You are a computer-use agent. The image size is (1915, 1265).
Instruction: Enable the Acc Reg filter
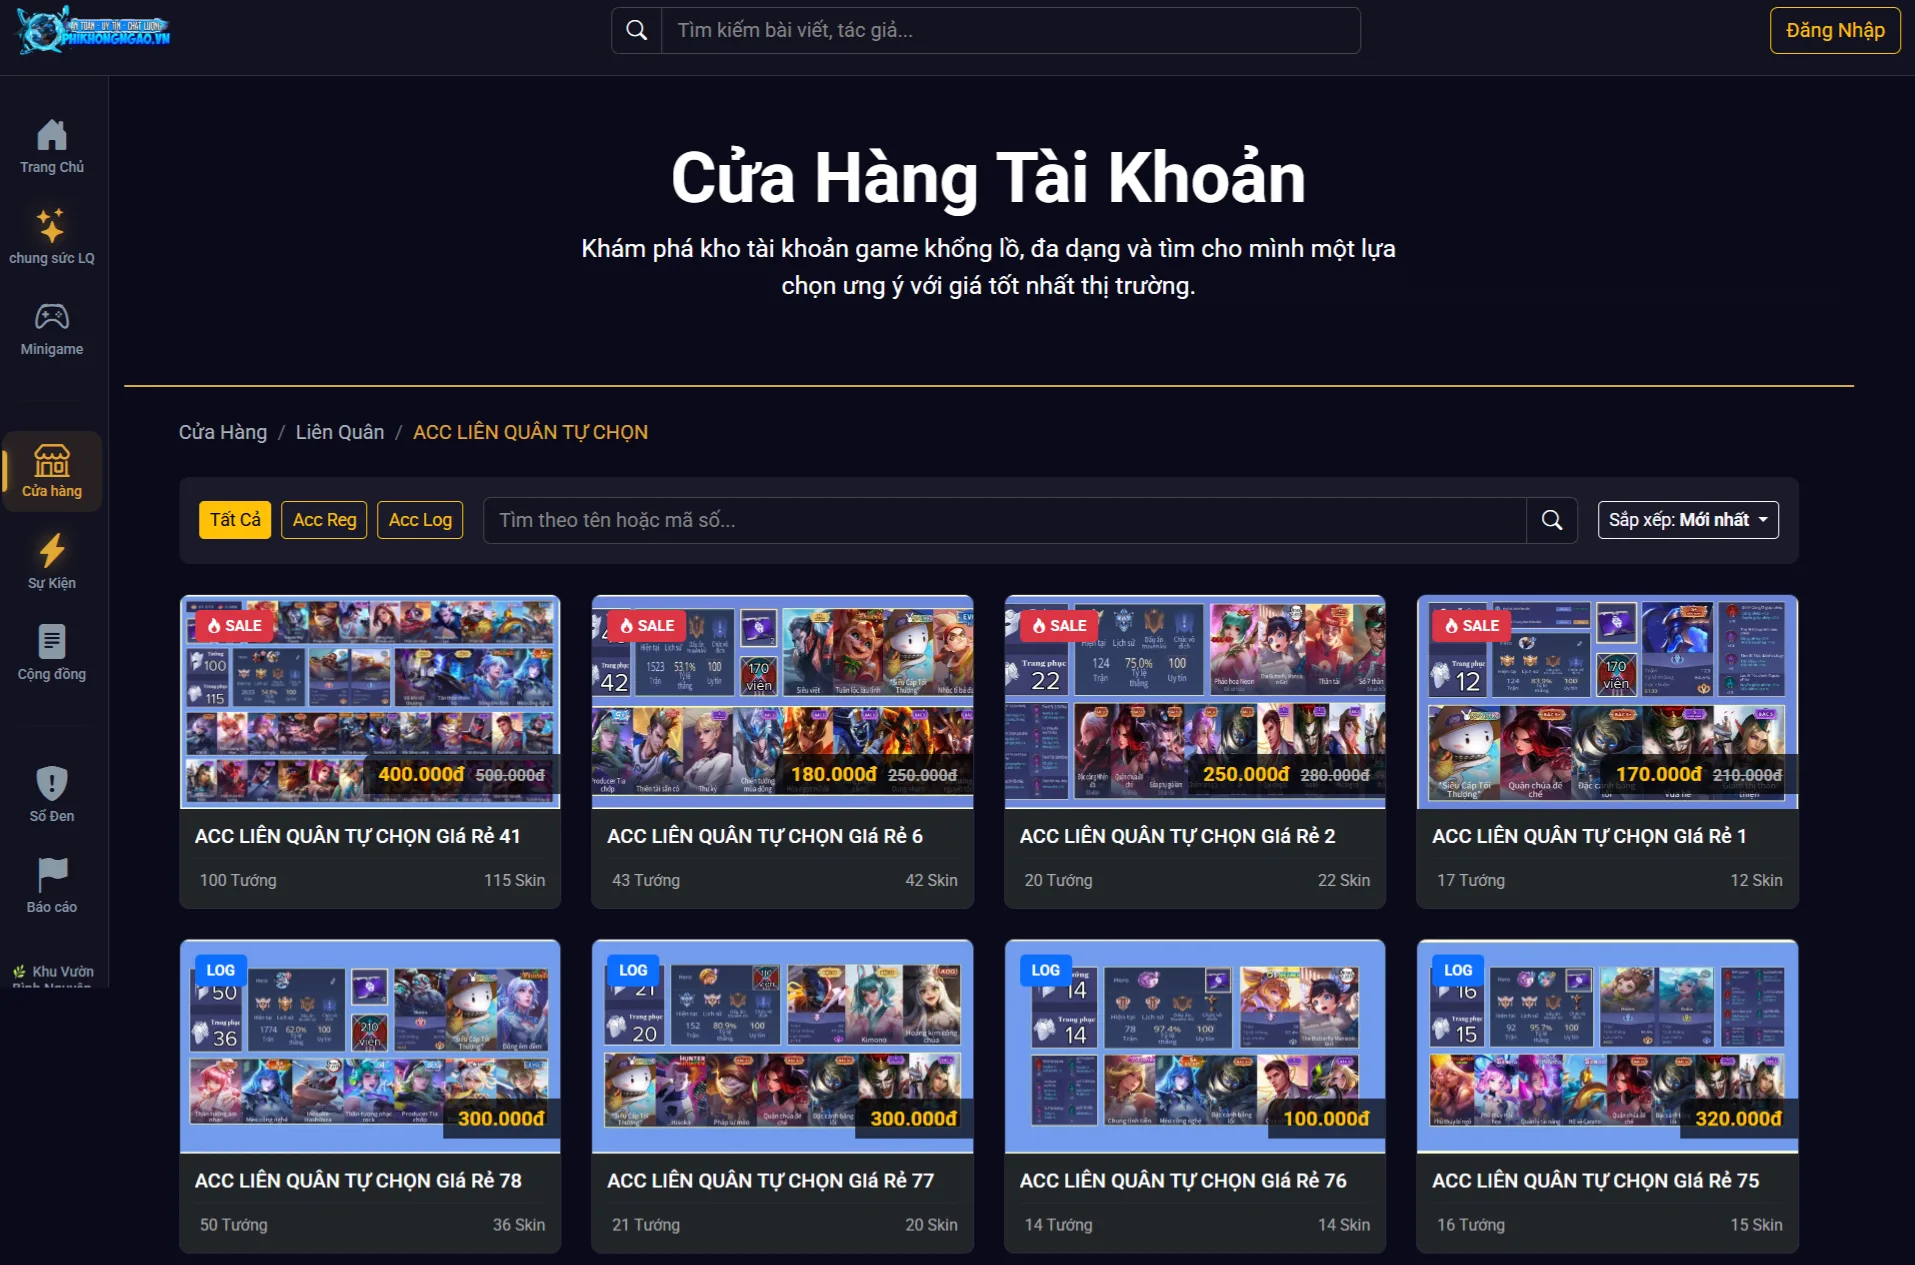pos(323,520)
